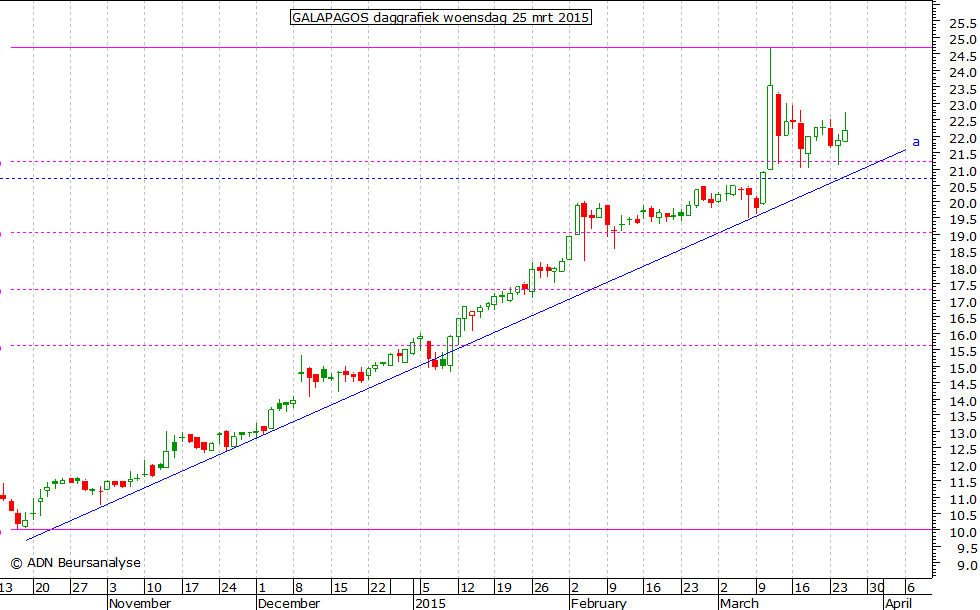
Task: Select the November month label
Action: [139, 603]
